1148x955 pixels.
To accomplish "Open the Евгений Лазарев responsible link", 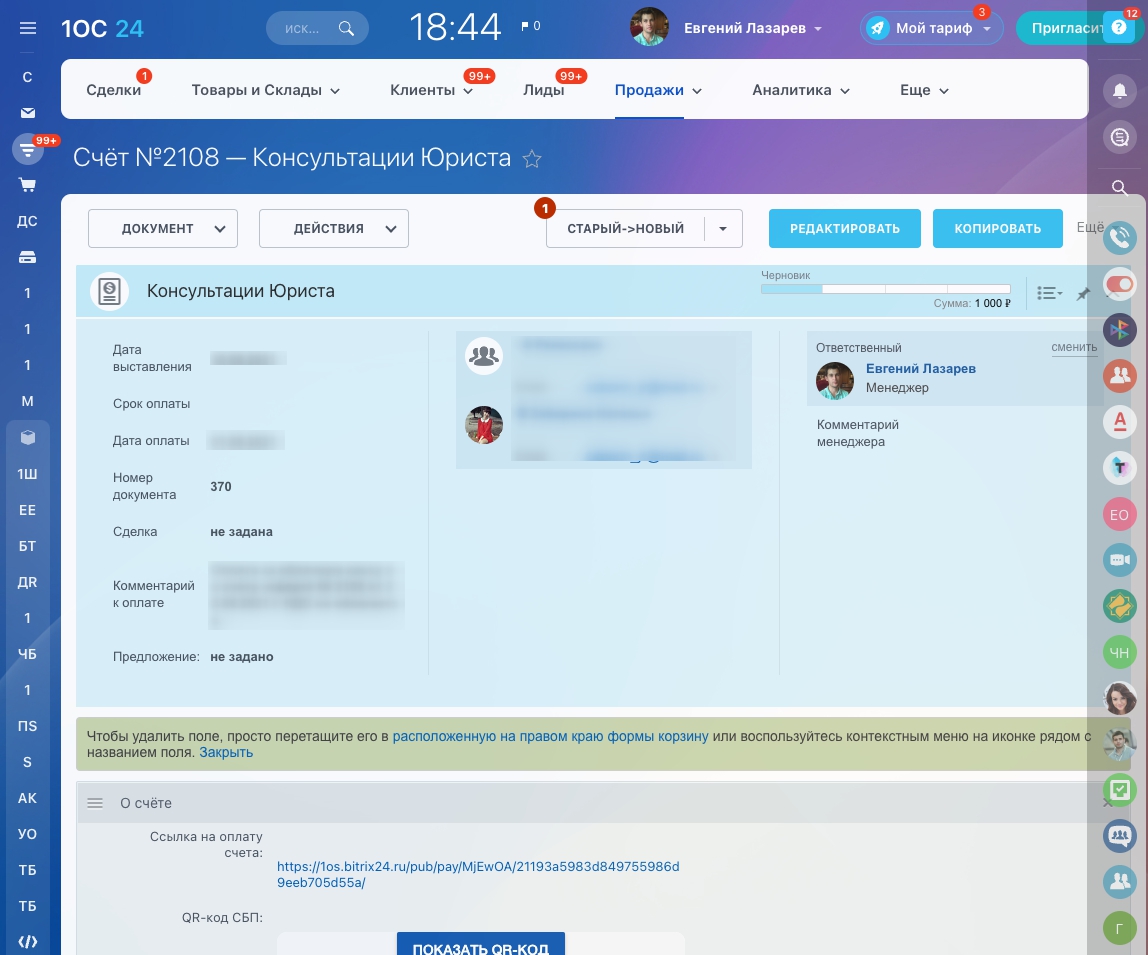I will coord(921,368).
